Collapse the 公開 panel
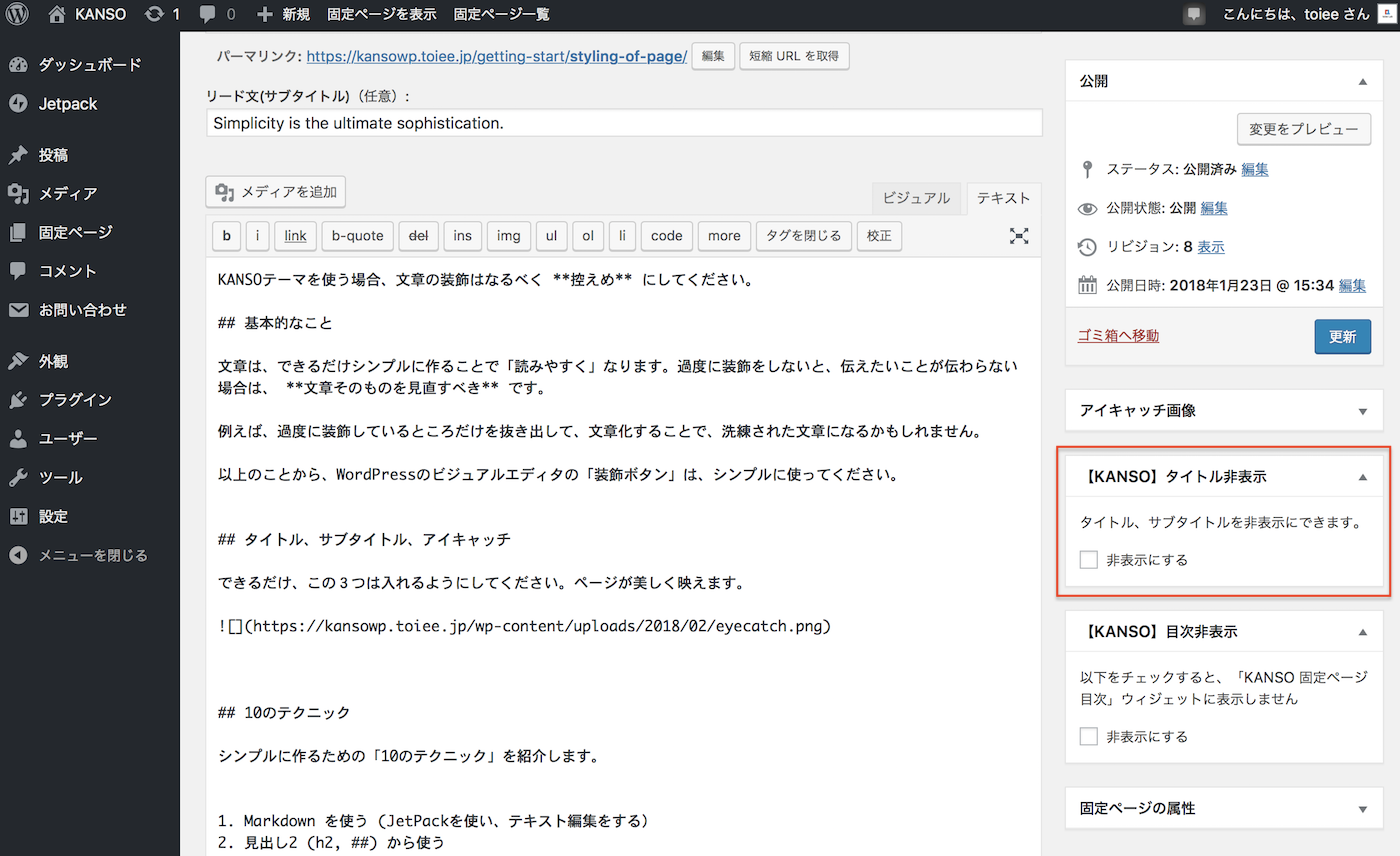Screen dimensions: 1400x856 pyautogui.click(x=1362, y=82)
